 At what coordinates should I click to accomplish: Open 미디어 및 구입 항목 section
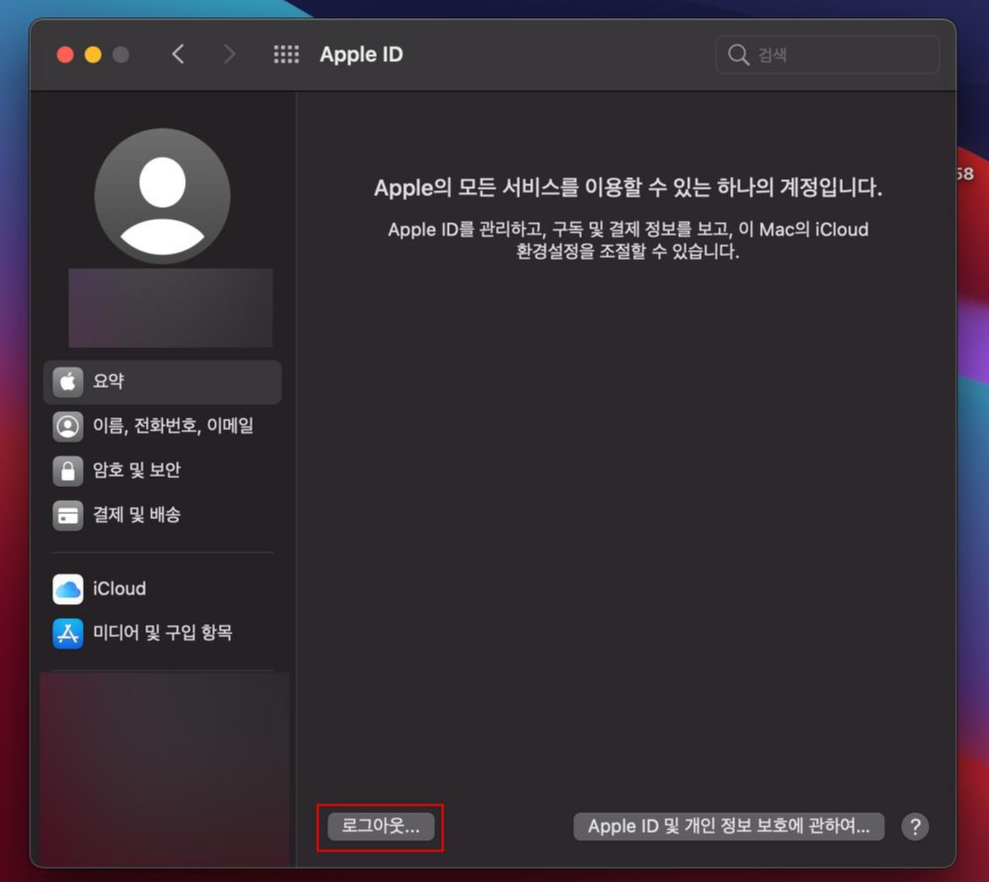[163, 633]
